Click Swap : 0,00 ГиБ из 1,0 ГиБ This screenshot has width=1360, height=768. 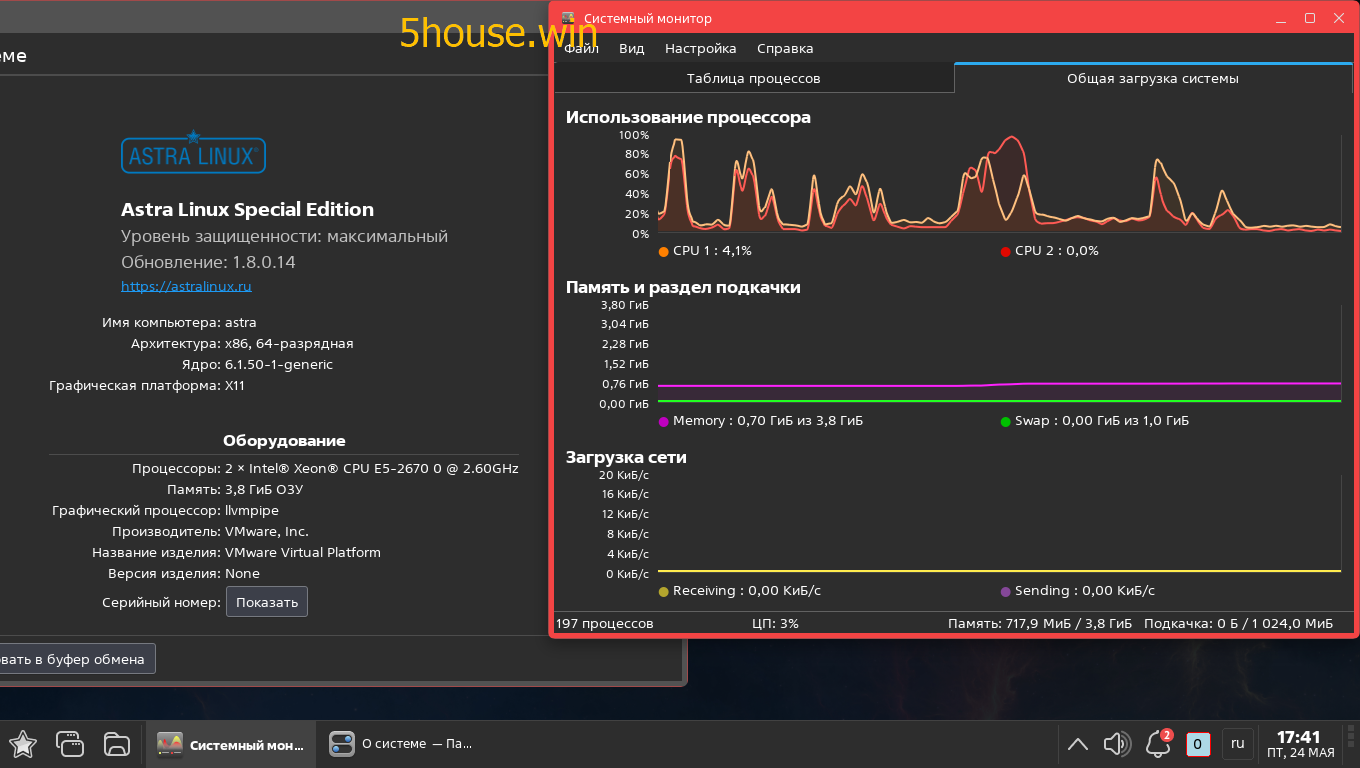click(x=1102, y=421)
